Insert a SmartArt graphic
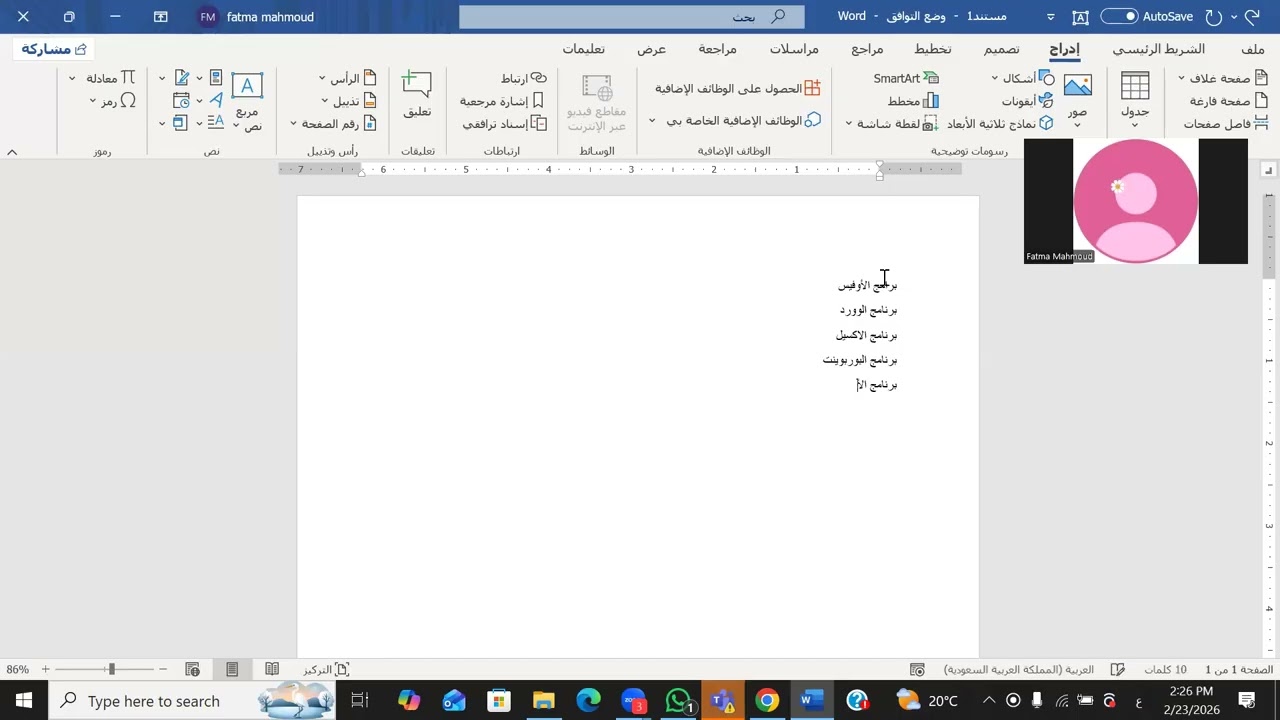This screenshot has width=1280, height=720. click(x=905, y=78)
